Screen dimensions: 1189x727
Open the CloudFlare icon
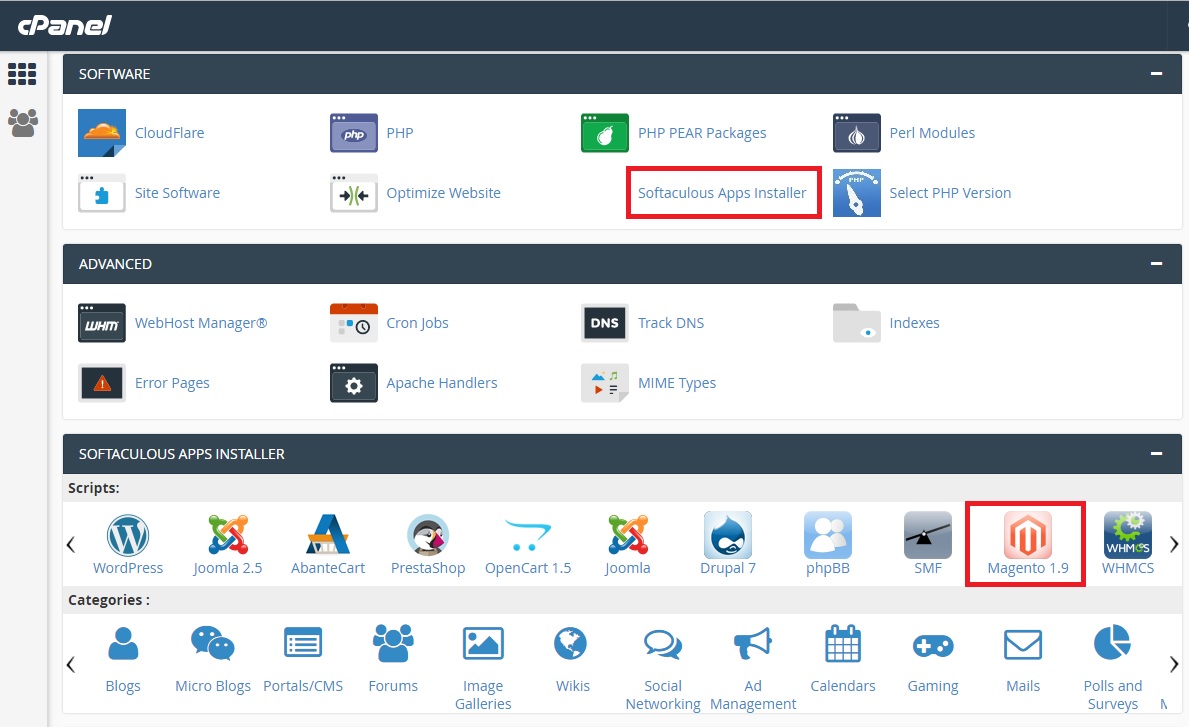point(102,133)
